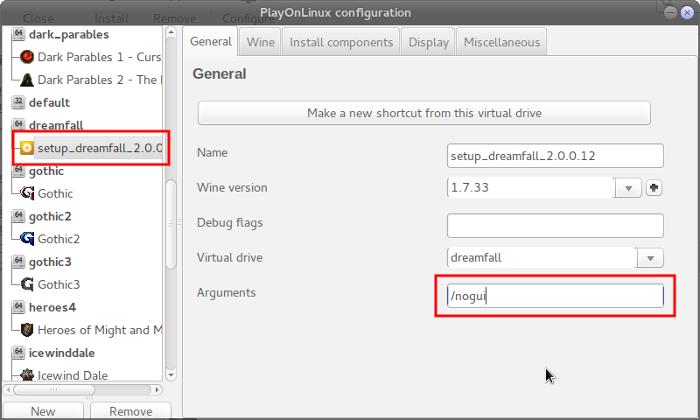Click the 64-bit drive icon beside gothic3
700x420 pixels.
pyautogui.click(x=18, y=262)
